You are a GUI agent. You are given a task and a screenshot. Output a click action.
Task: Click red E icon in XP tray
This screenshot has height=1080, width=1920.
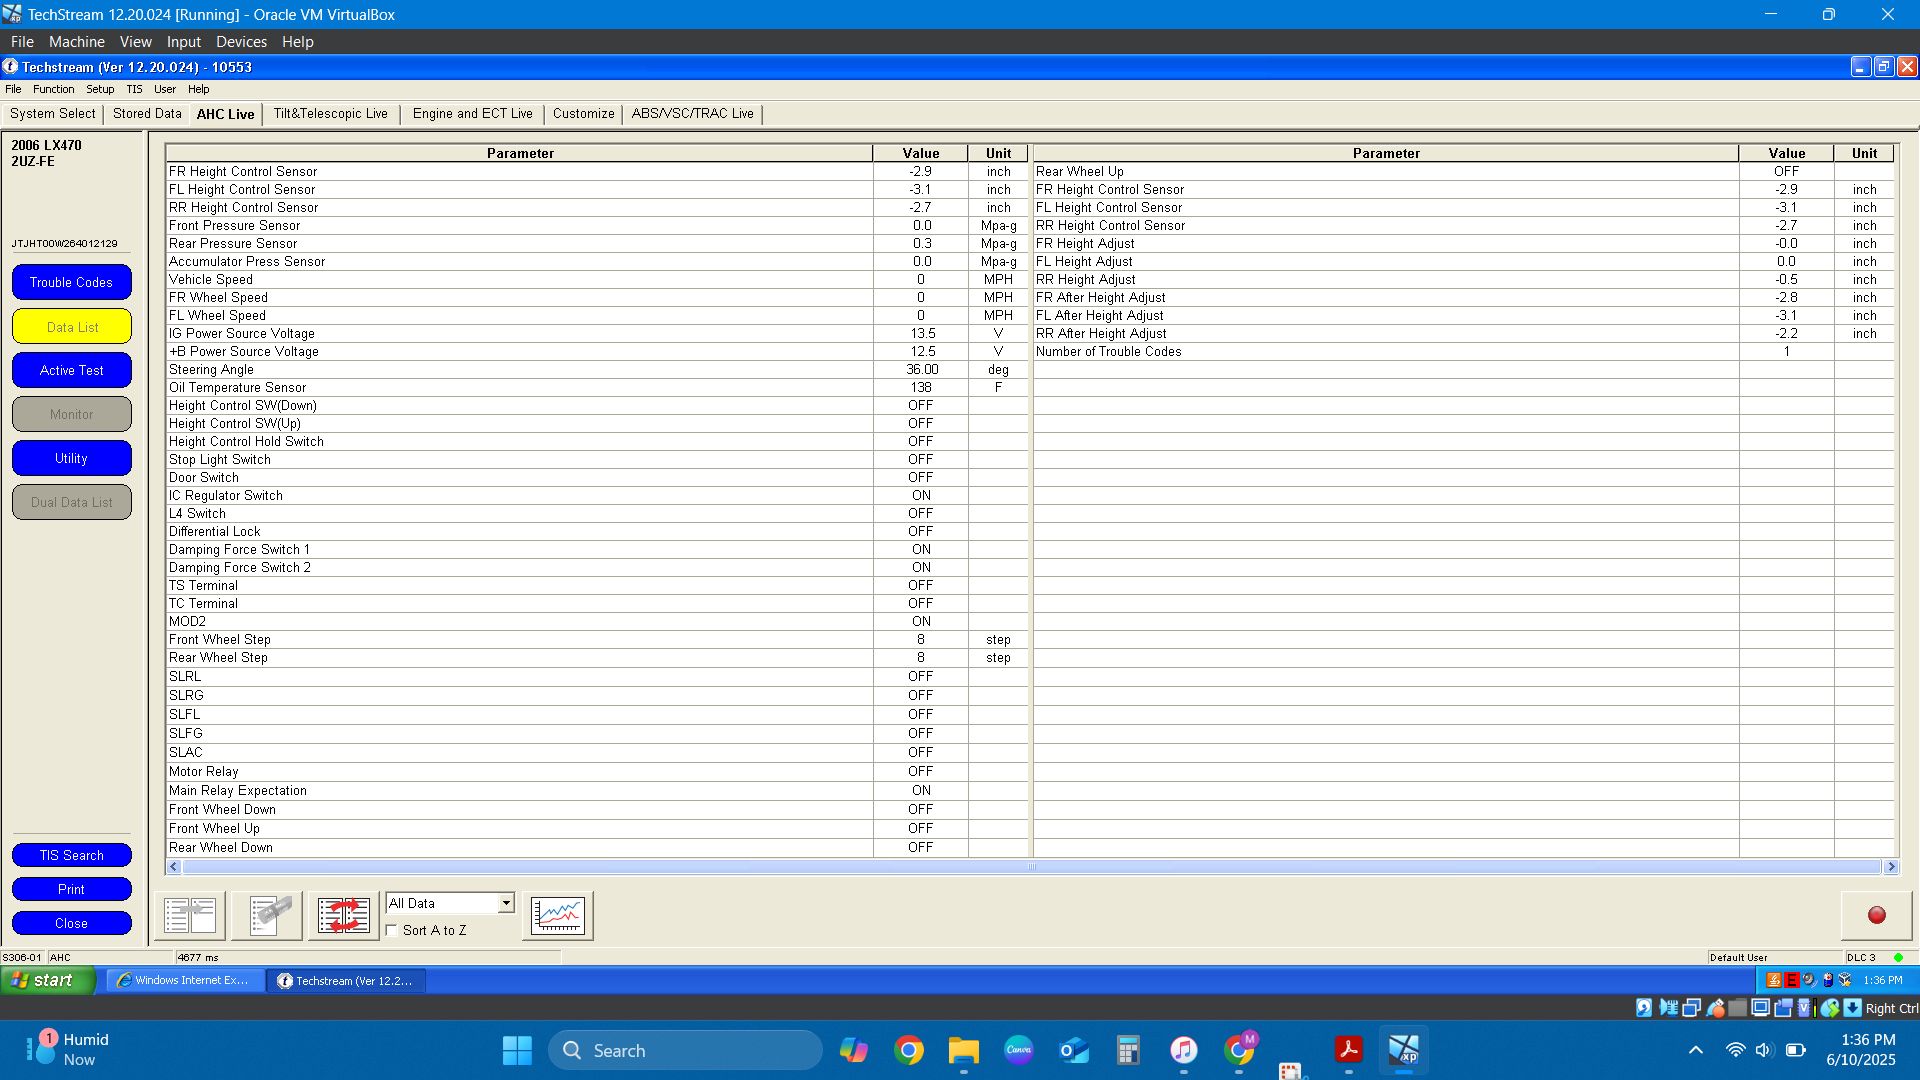coord(1792,980)
